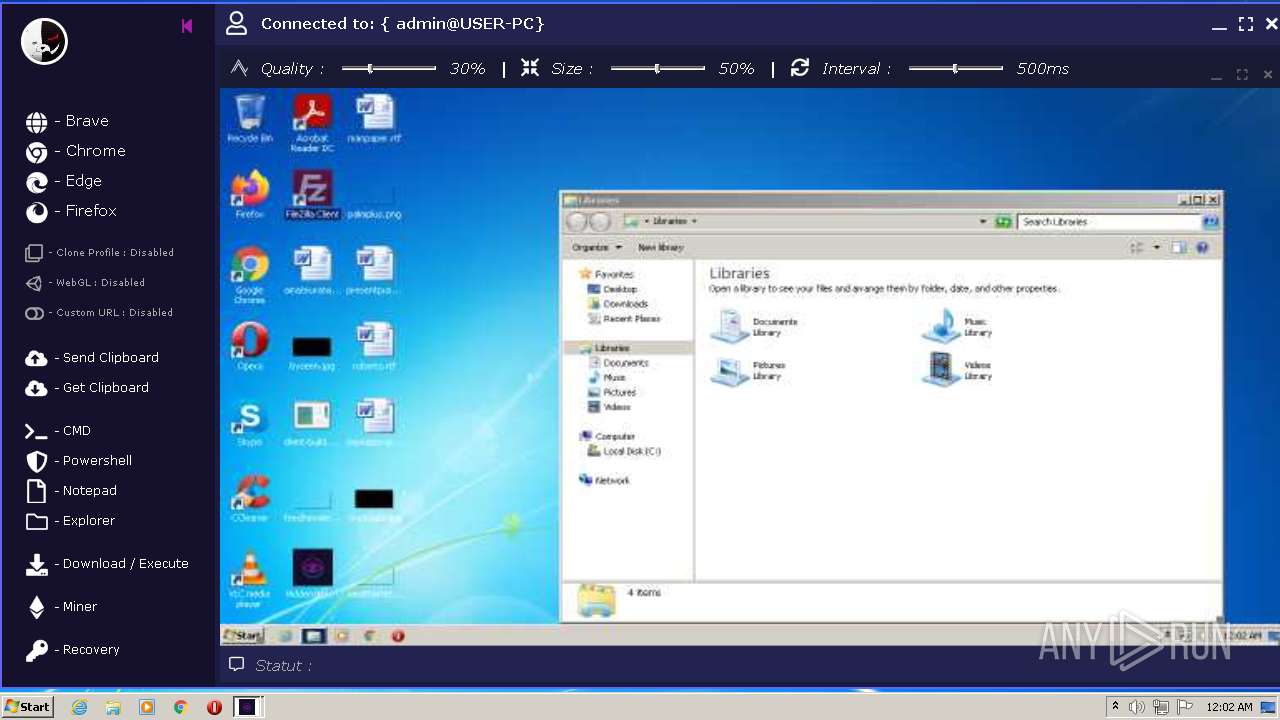Open Videos Library folder
The width and height of the screenshot is (1280, 720).
point(958,371)
